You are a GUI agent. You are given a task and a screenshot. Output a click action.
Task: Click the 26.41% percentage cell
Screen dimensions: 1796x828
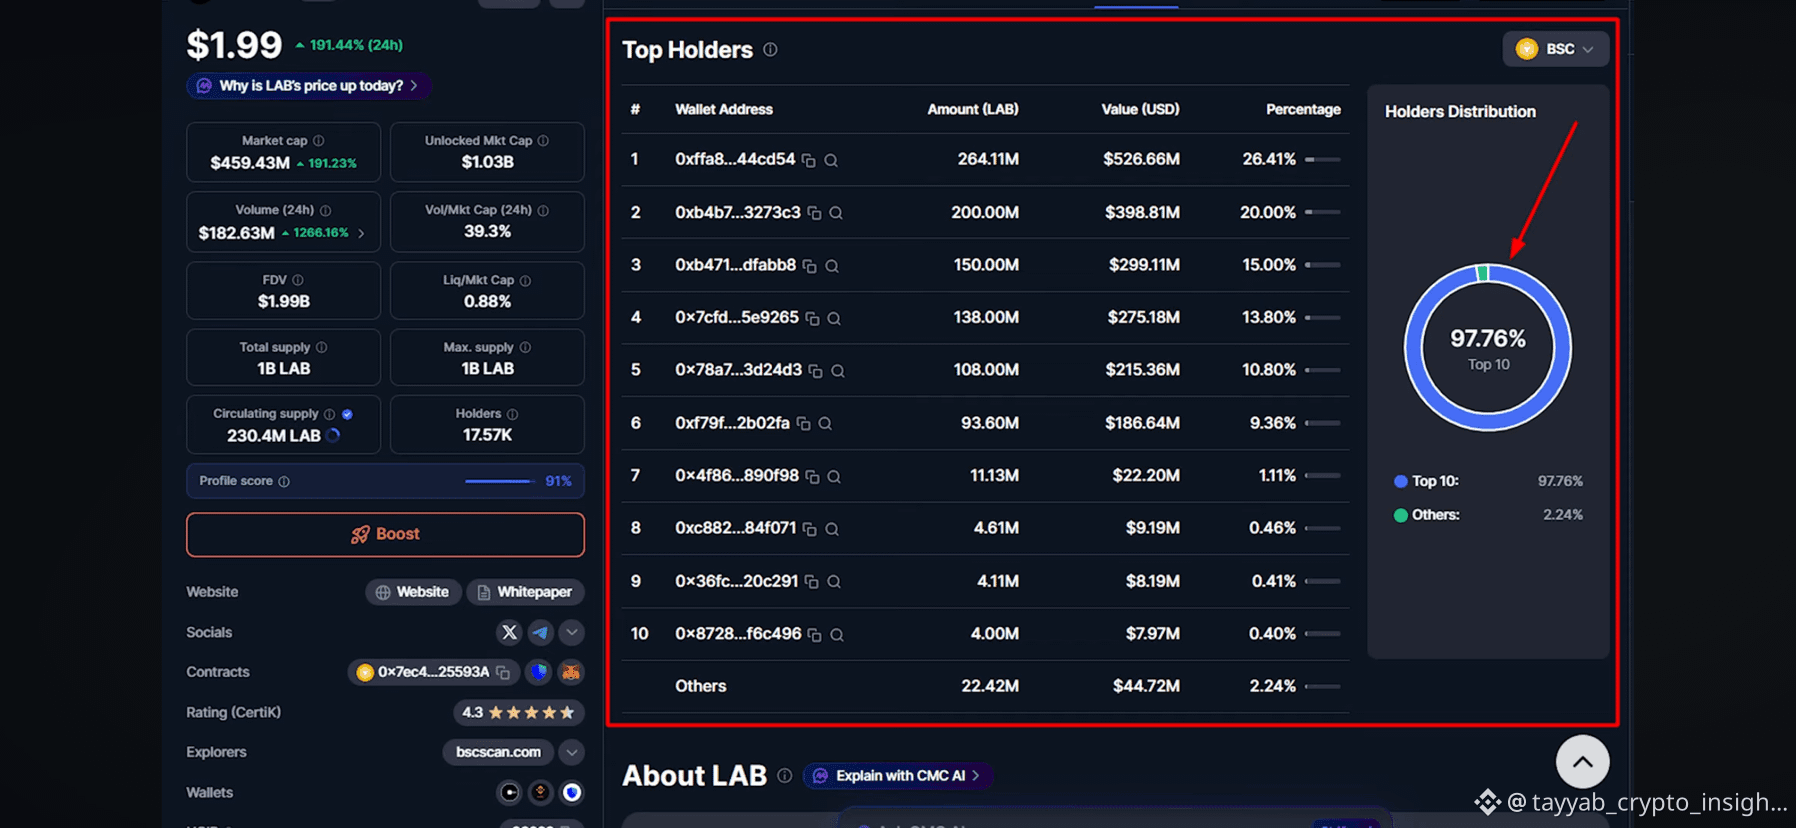pos(1269,159)
